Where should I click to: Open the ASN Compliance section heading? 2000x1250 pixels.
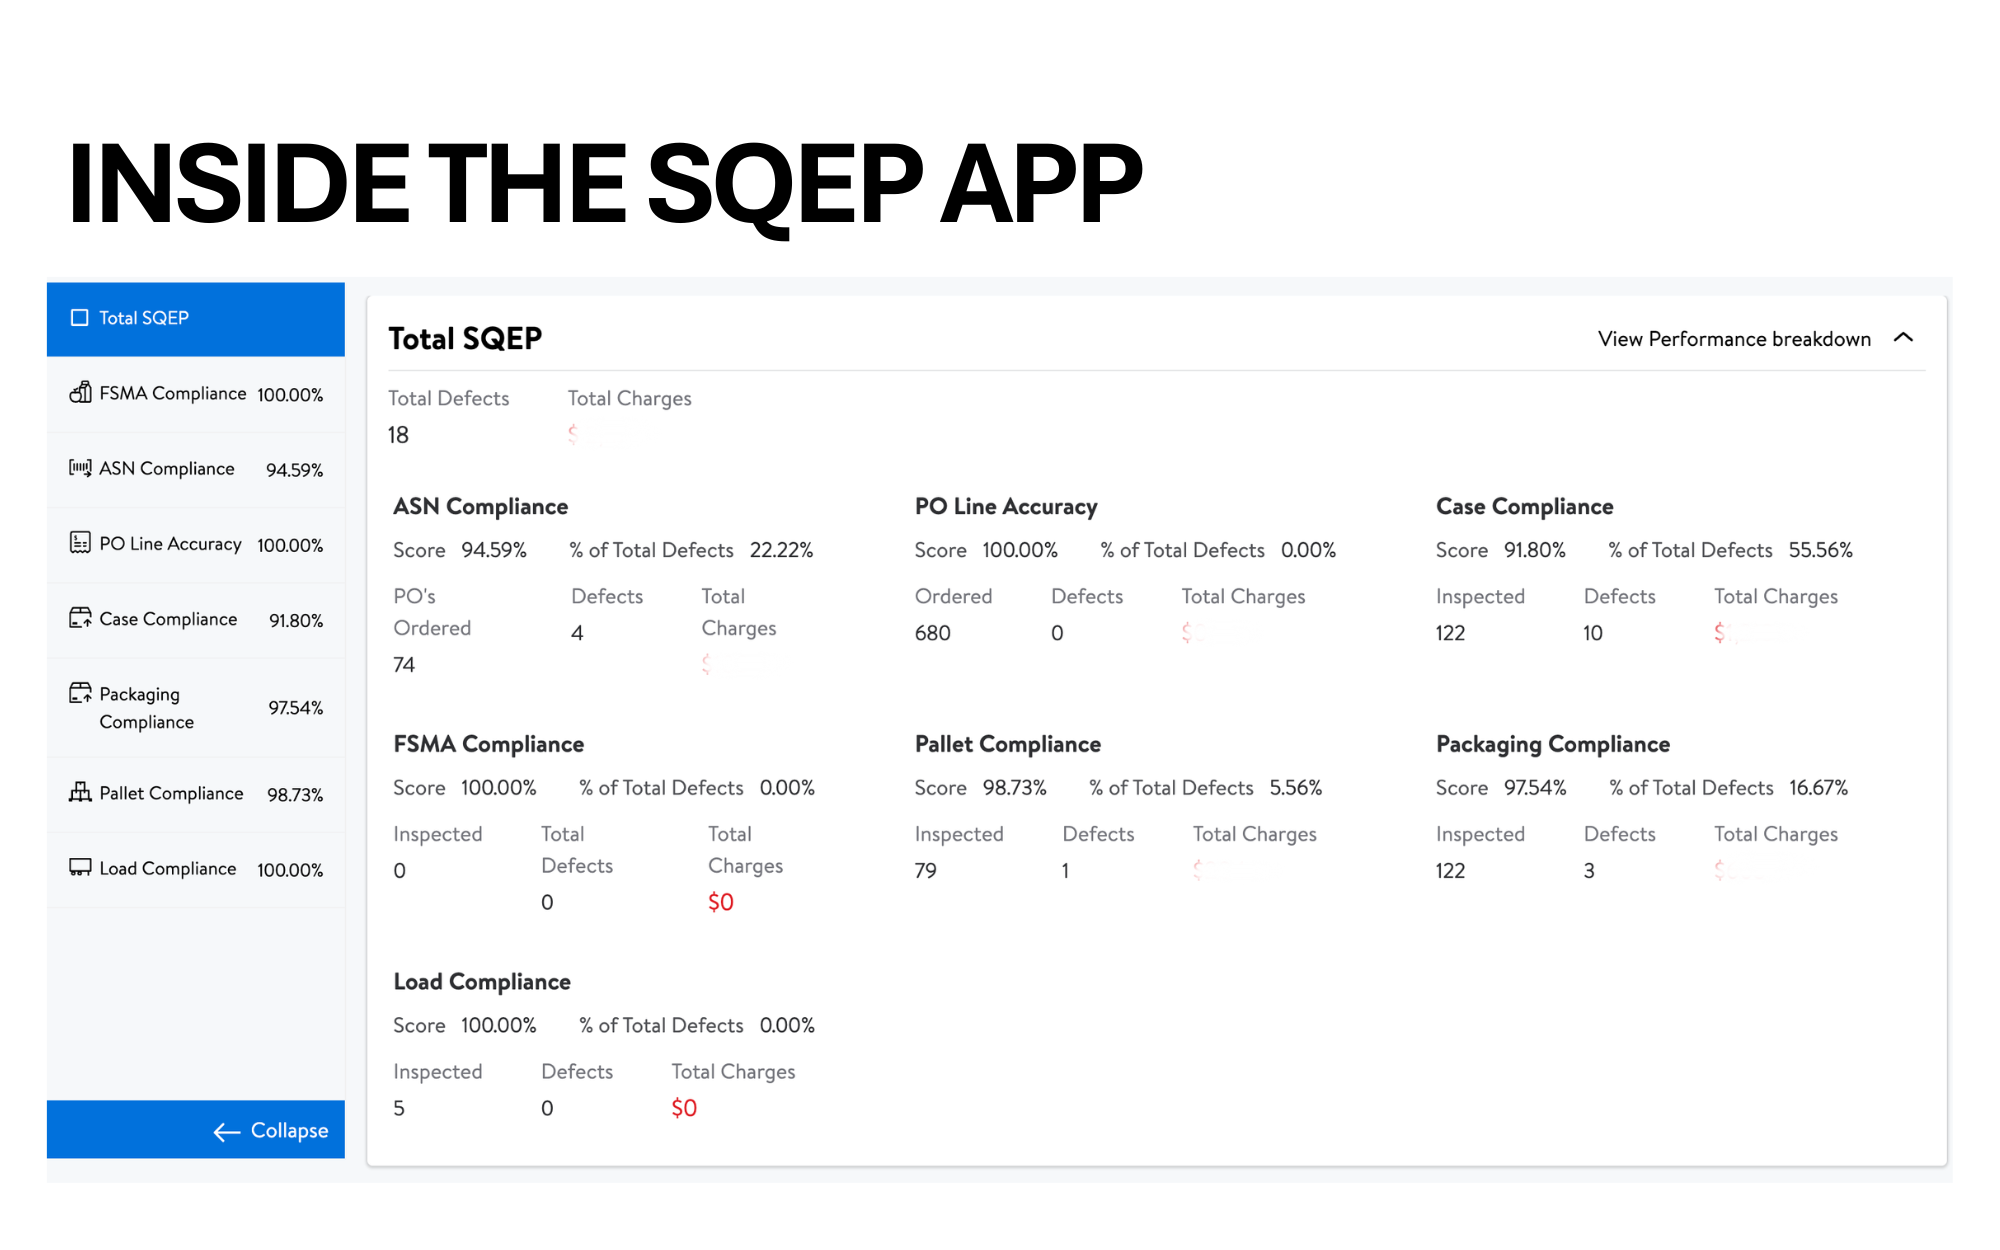[x=480, y=507]
